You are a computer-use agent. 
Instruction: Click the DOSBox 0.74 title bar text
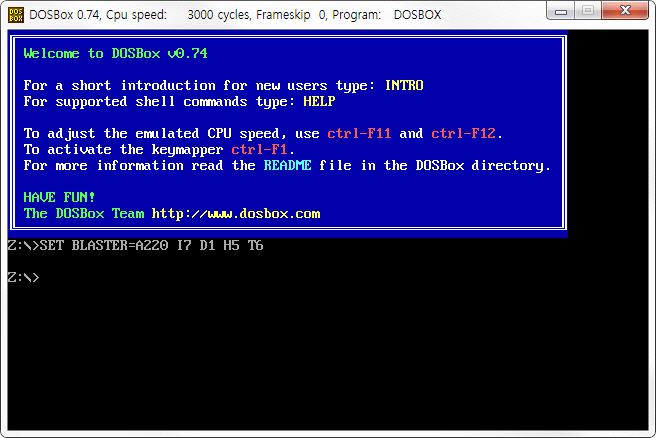click(x=64, y=15)
